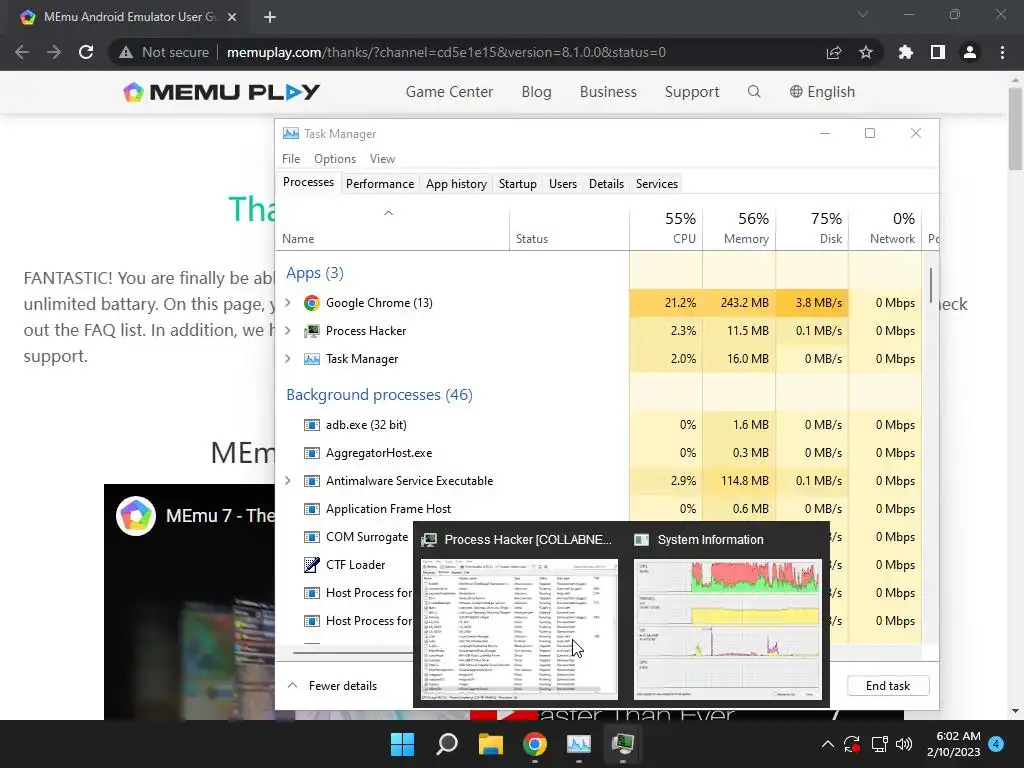
Task: Reload the page with the refresh icon
Action: 86,52
